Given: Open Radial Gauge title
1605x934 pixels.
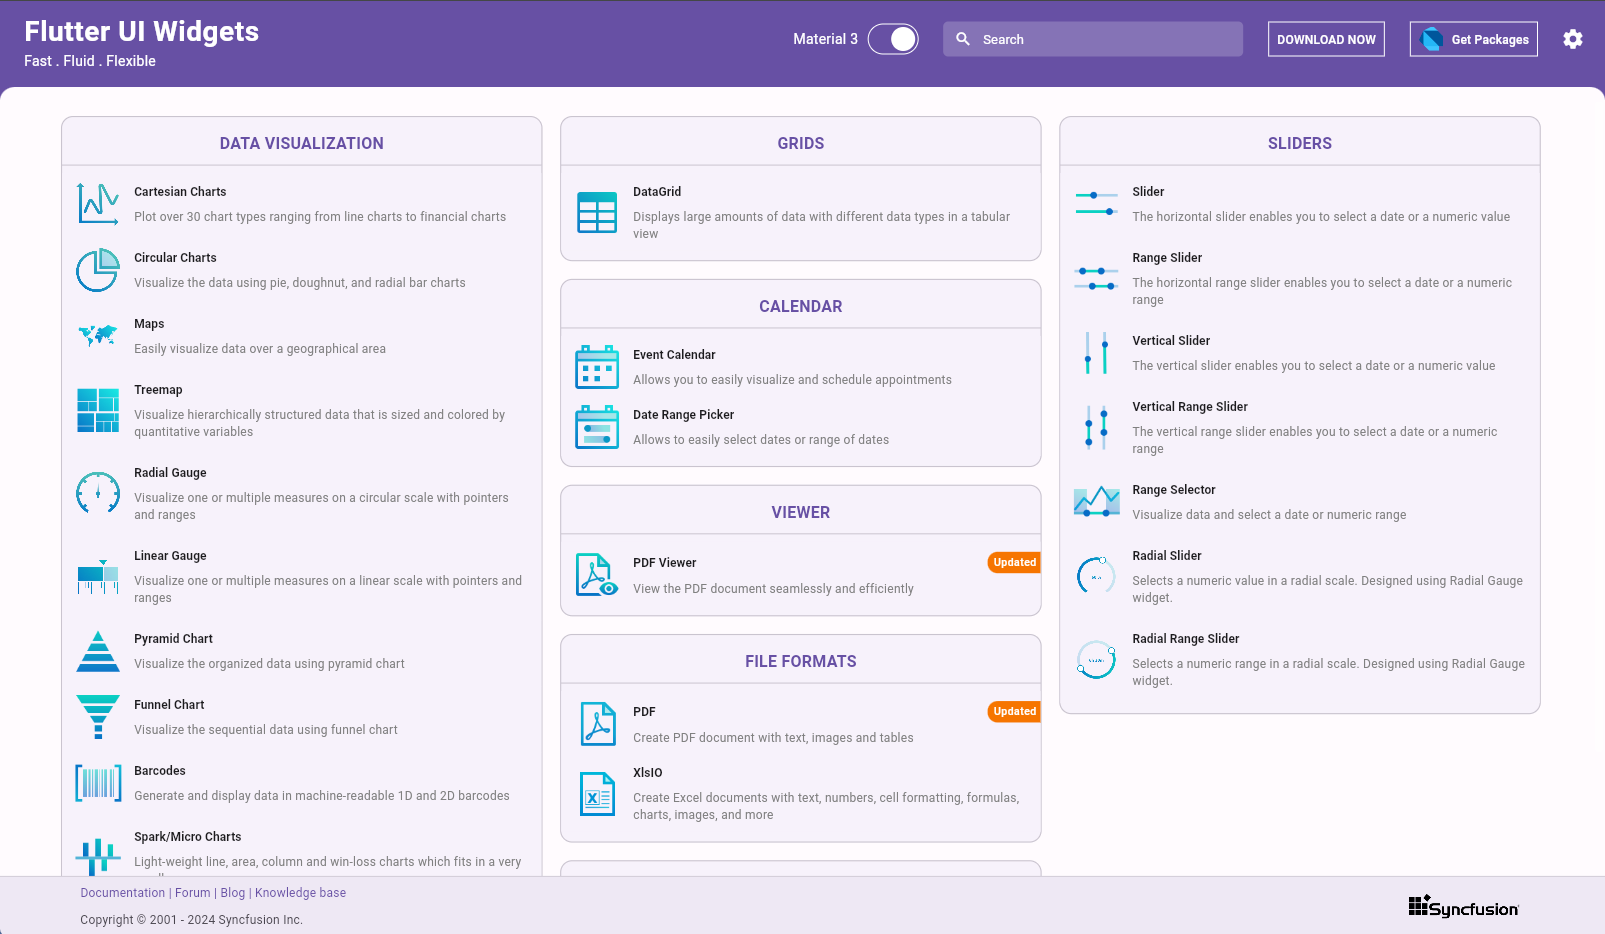Looking at the screenshot, I should [x=170, y=473].
